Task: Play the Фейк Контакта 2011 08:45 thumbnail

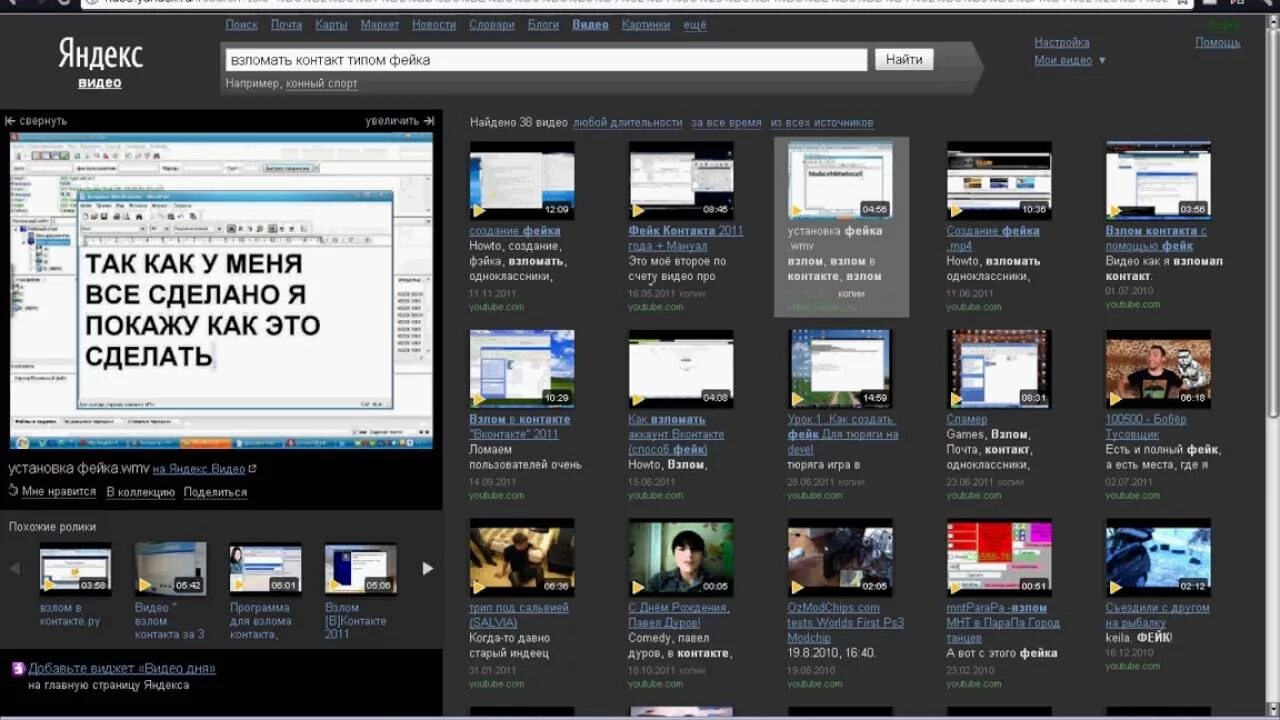Action: click(681, 181)
